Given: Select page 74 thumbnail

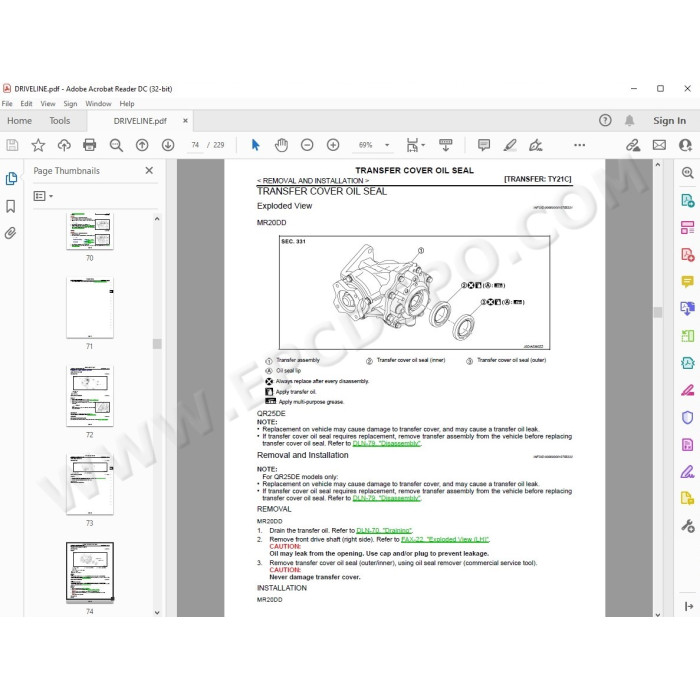Looking at the screenshot, I should pyautogui.click(x=90, y=572).
